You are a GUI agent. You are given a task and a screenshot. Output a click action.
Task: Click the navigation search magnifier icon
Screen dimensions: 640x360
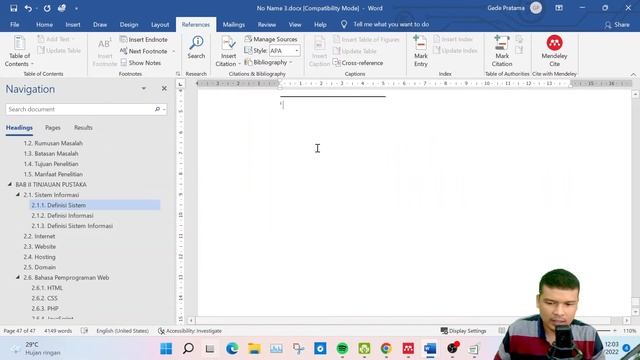pyautogui.click(x=157, y=109)
